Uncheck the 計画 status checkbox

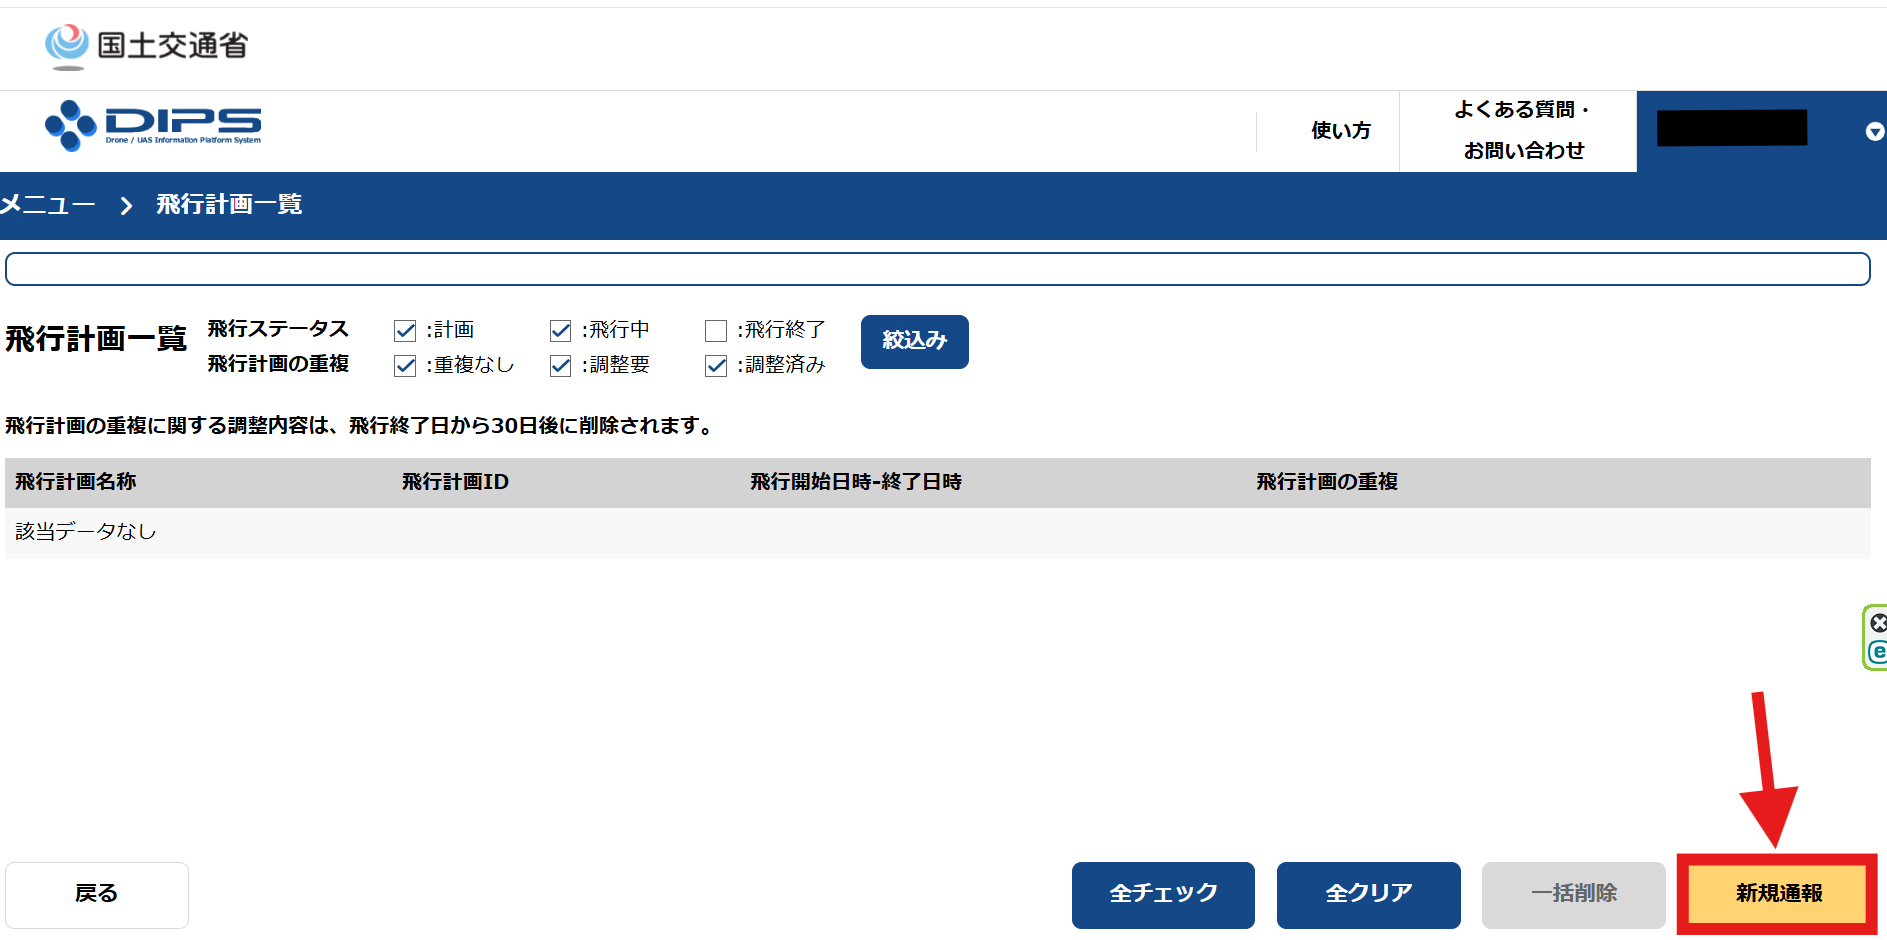(405, 331)
